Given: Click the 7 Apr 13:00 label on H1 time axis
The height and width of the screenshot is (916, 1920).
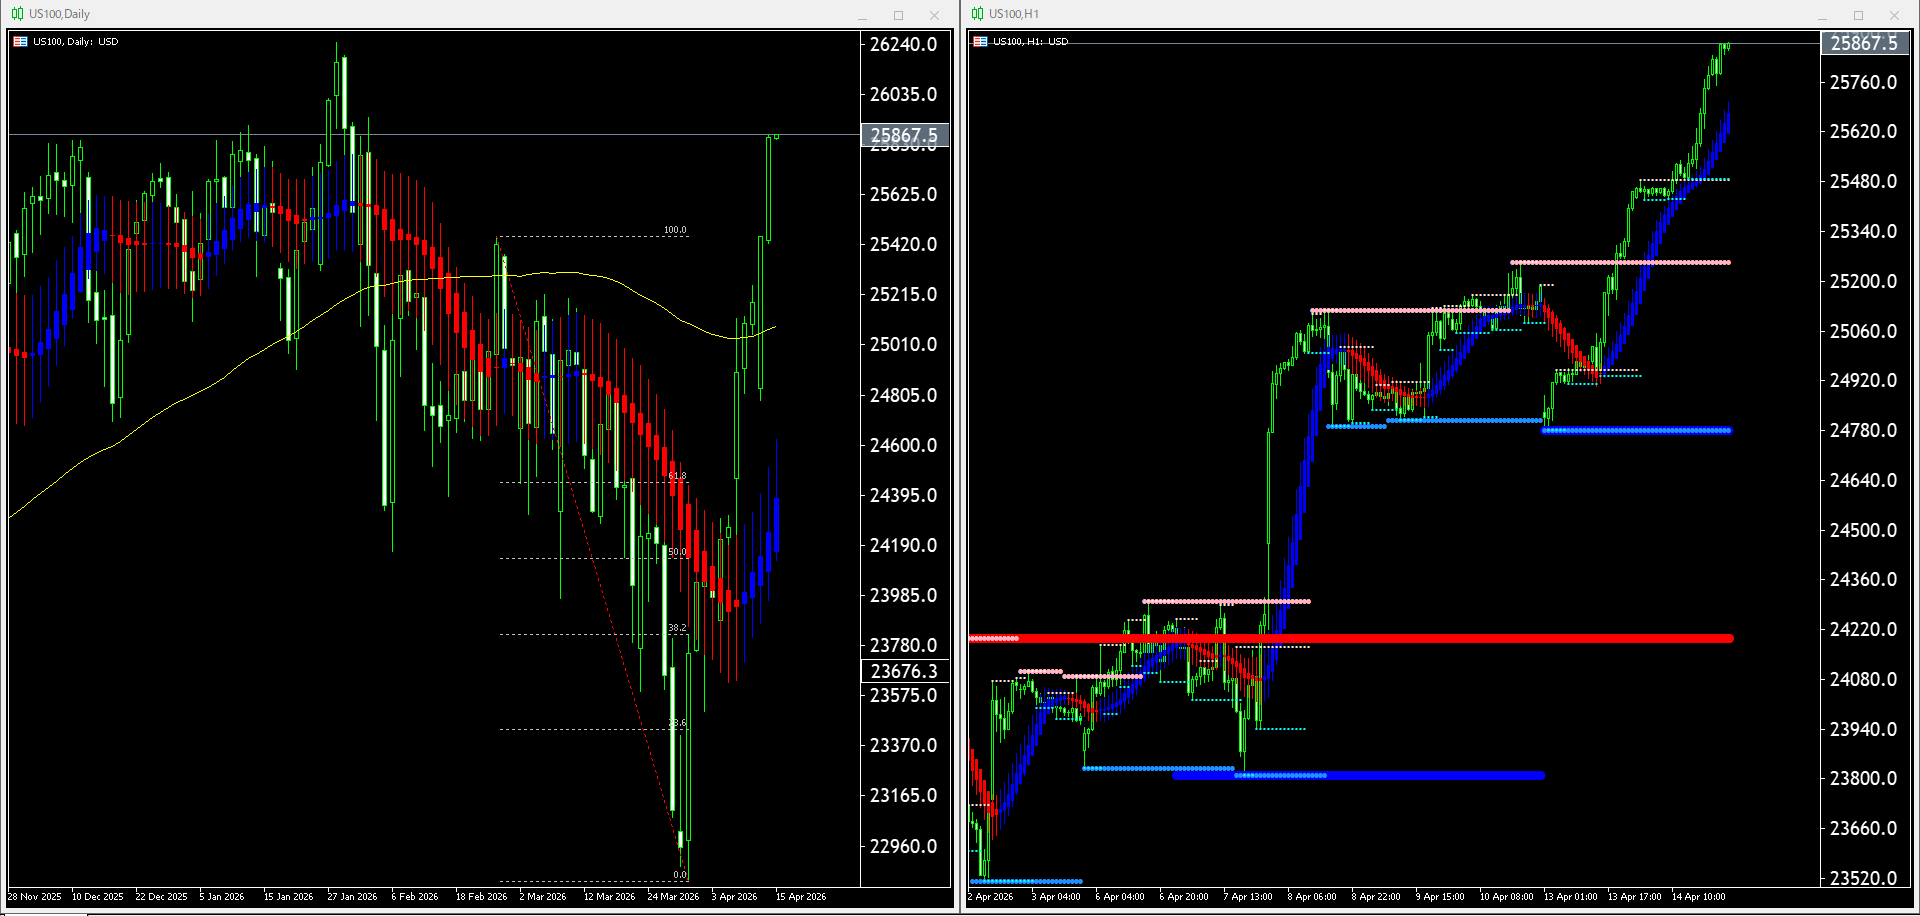Looking at the screenshot, I should (x=1248, y=897).
